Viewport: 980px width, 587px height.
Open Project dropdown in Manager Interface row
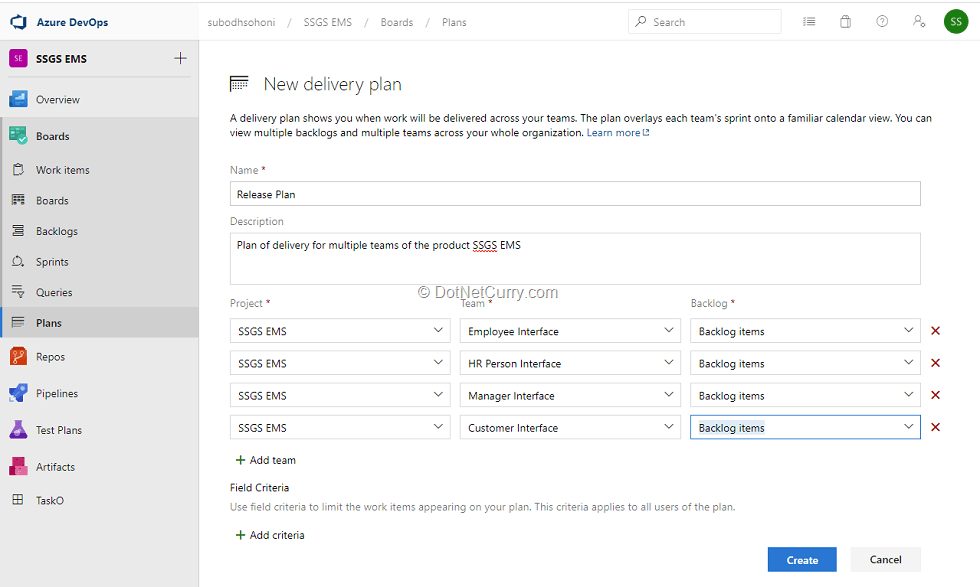(340, 395)
